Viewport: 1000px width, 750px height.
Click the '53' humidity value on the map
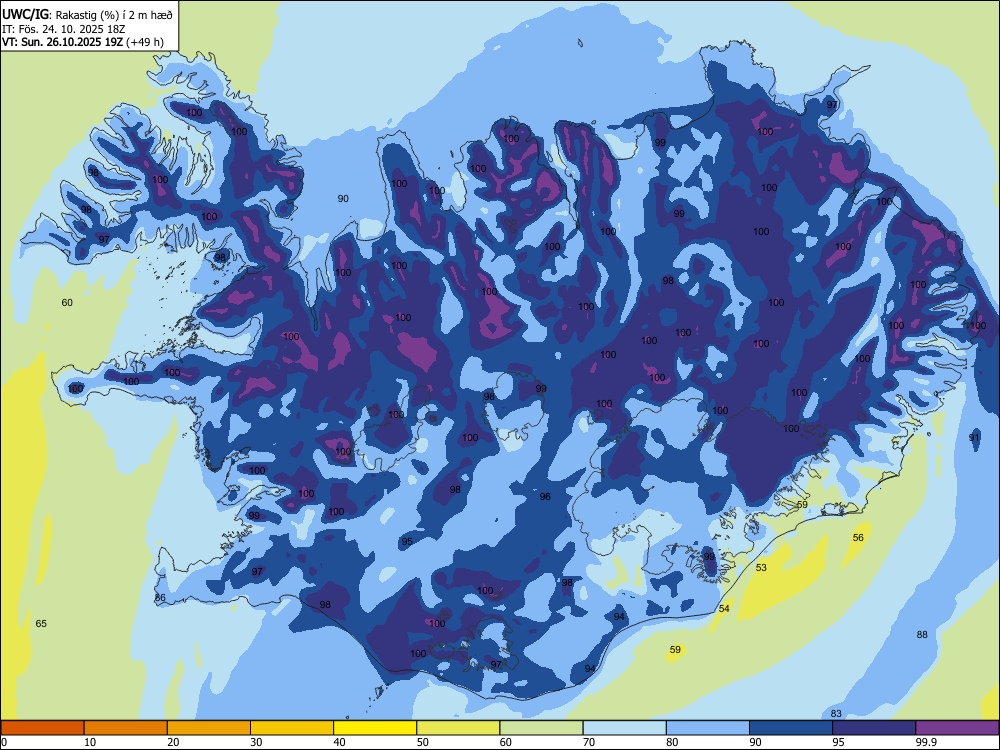point(761,567)
